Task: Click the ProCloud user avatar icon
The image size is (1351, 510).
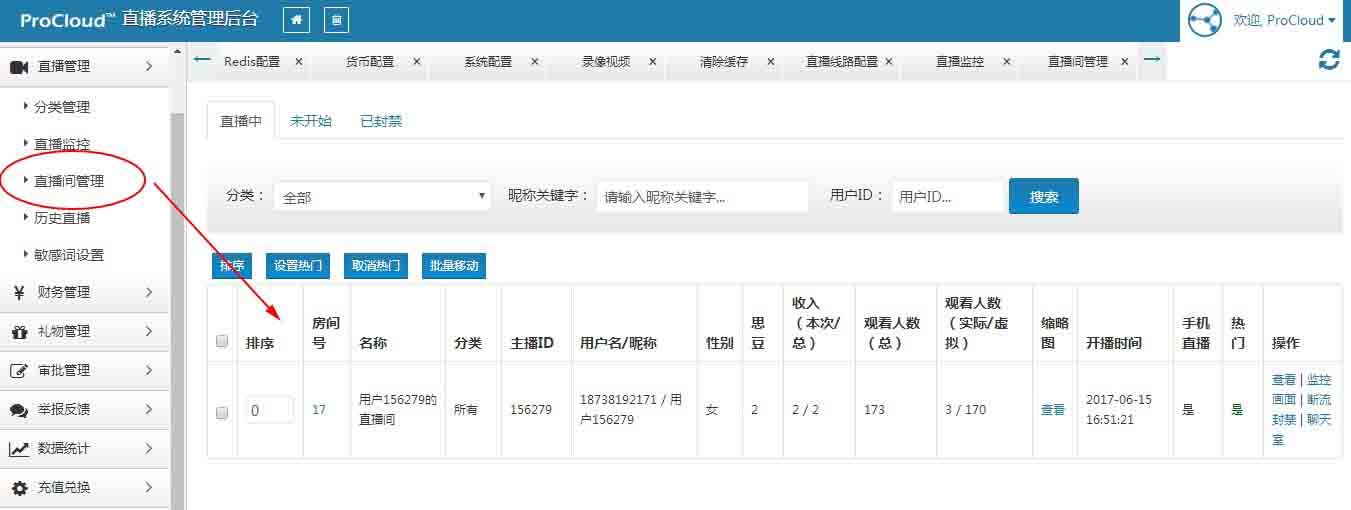Action: [1205, 20]
